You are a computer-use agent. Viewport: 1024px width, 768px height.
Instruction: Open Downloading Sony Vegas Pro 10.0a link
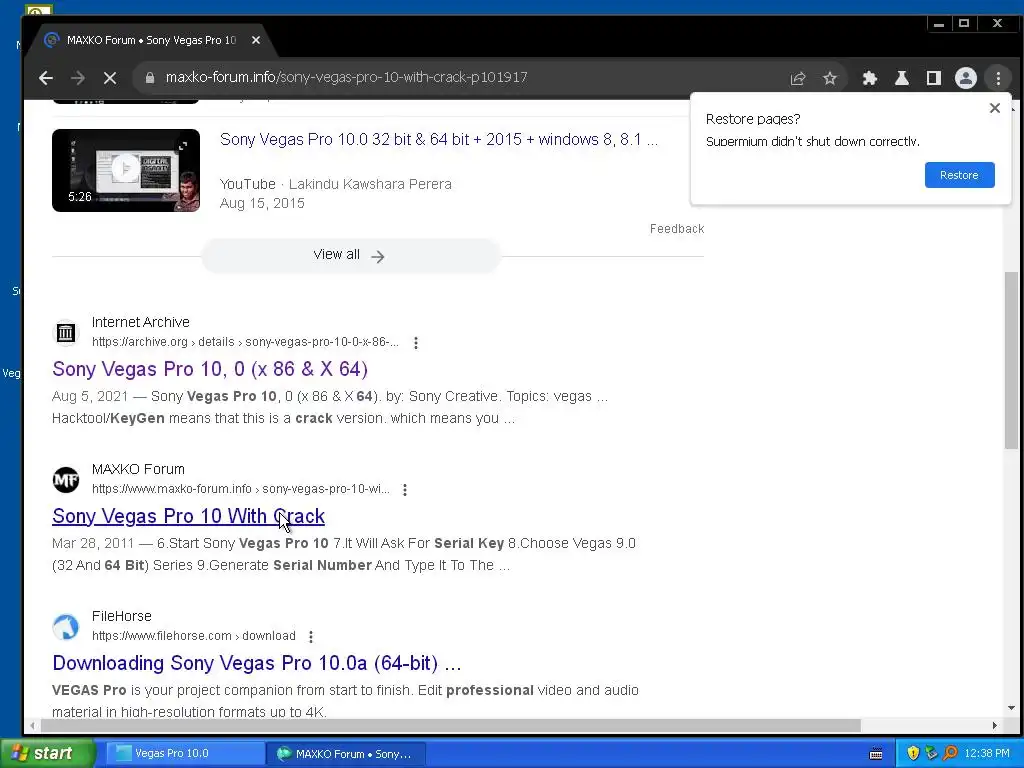tap(257, 663)
